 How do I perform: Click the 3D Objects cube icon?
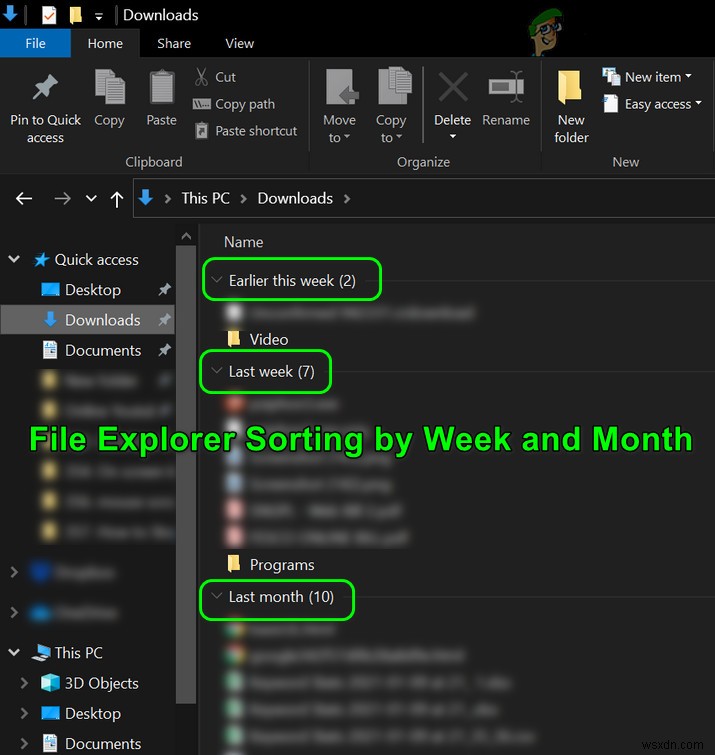50,683
